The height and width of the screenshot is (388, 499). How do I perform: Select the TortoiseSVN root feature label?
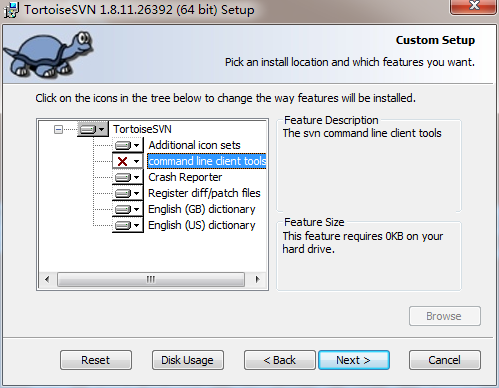[142, 129]
